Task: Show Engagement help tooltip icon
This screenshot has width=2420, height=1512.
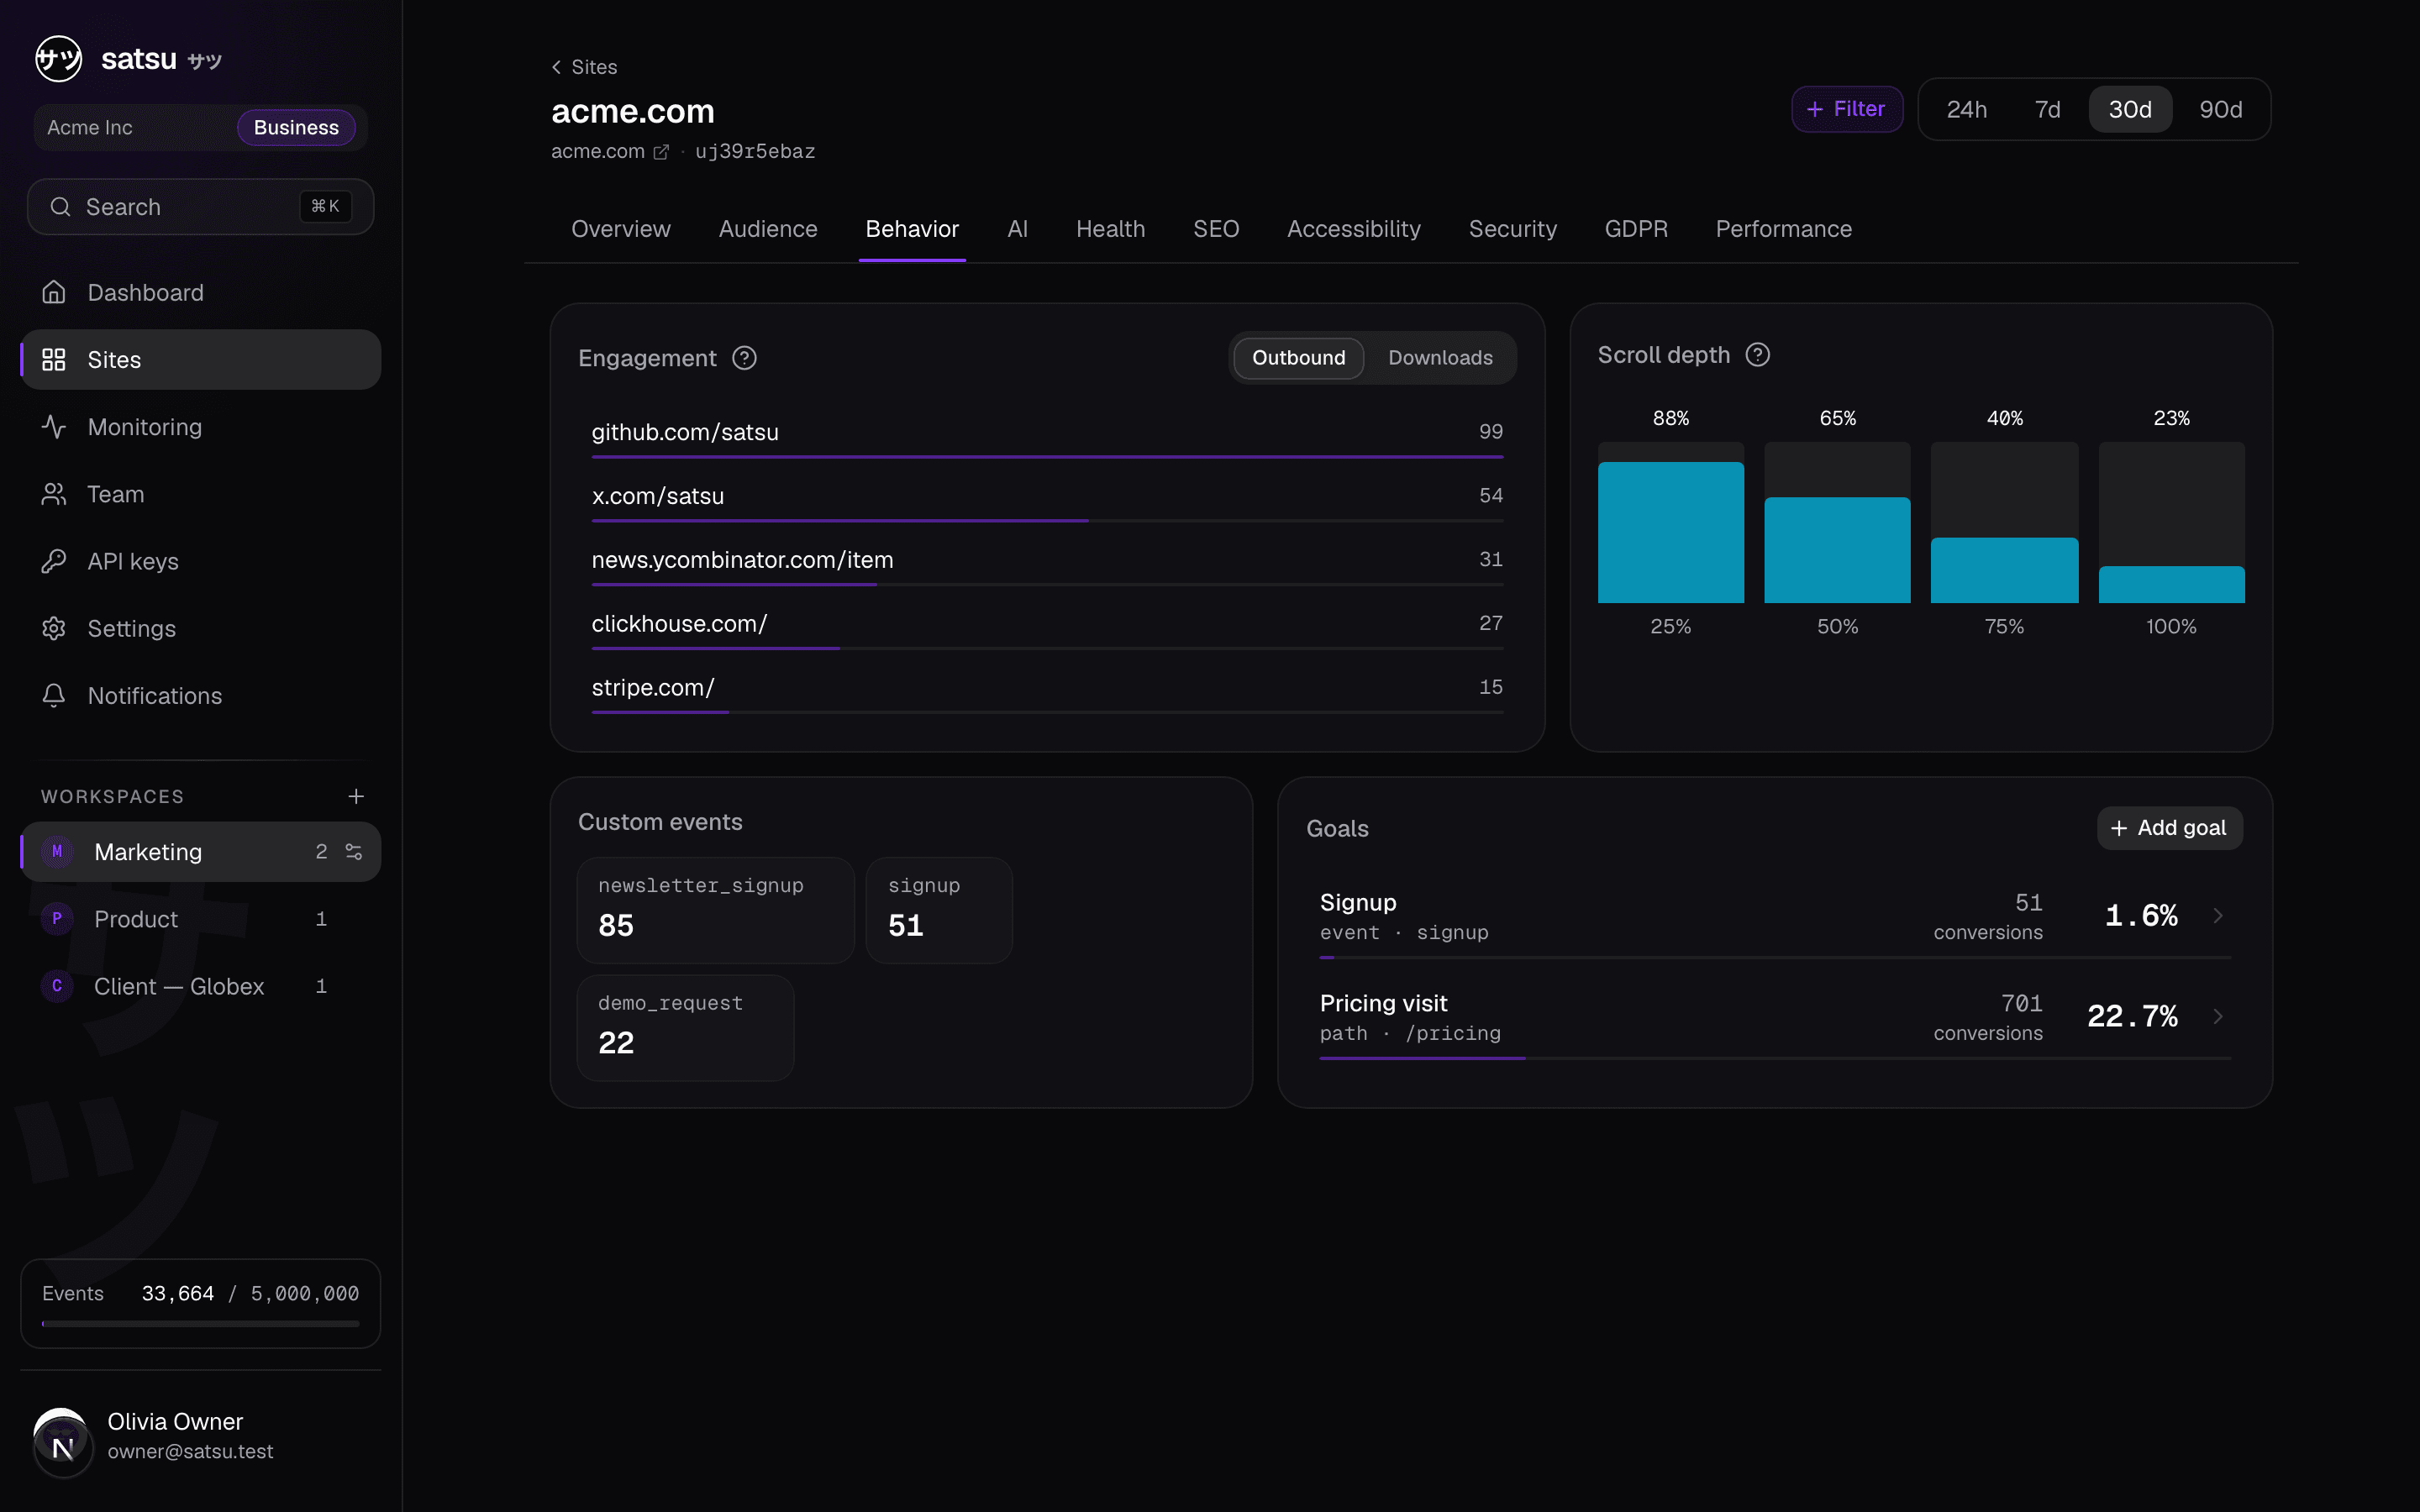Action: pos(744,358)
